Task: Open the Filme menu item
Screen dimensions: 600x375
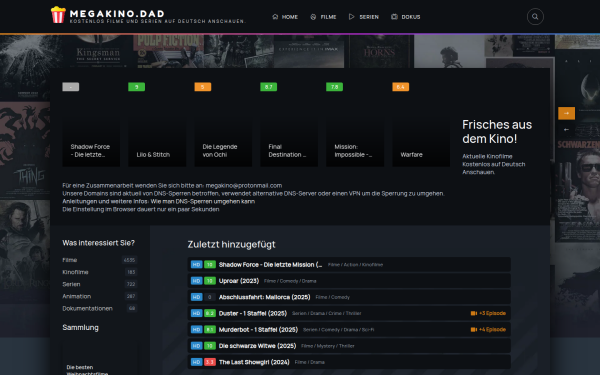Action: [323, 17]
